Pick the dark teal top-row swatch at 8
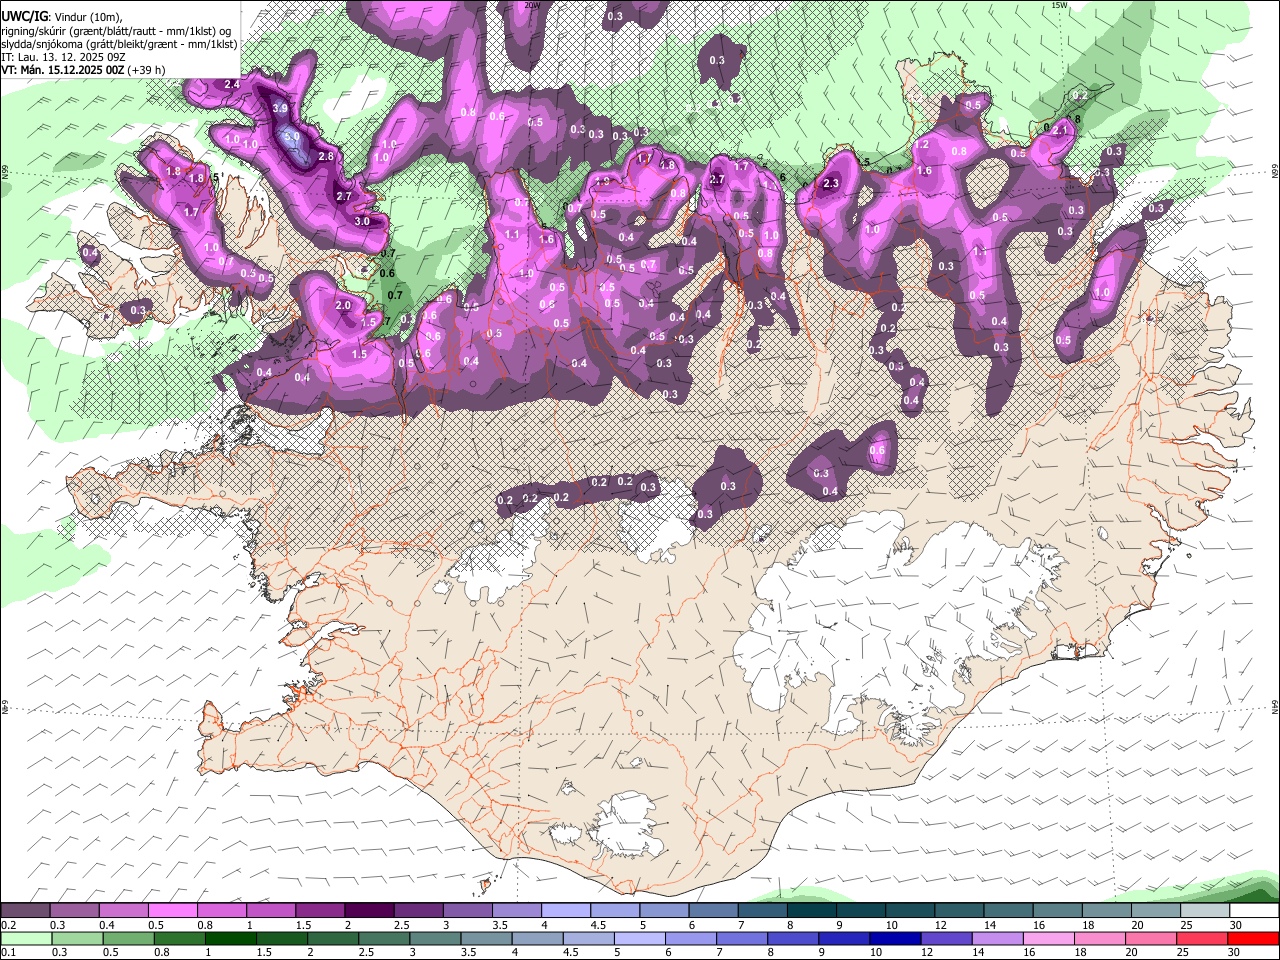The image size is (1280, 960). click(x=811, y=911)
